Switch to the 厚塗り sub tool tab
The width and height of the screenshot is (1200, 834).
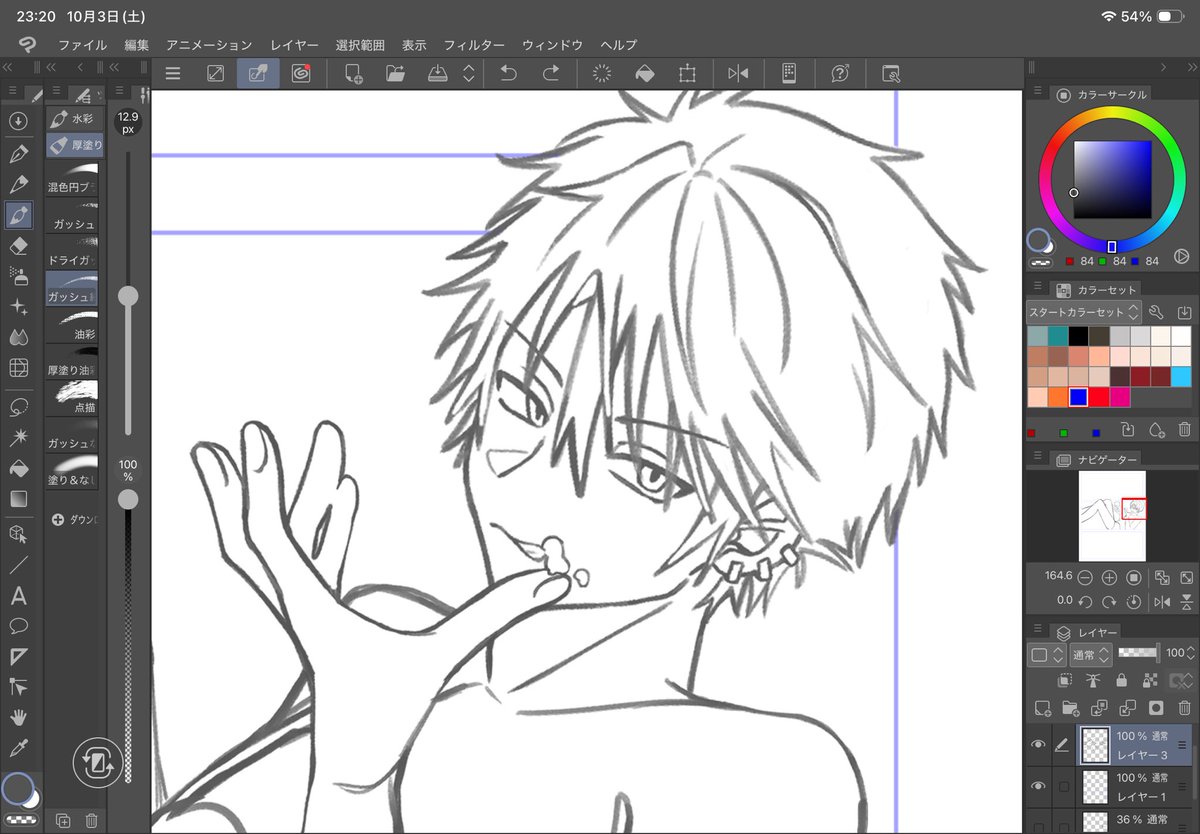(74, 145)
